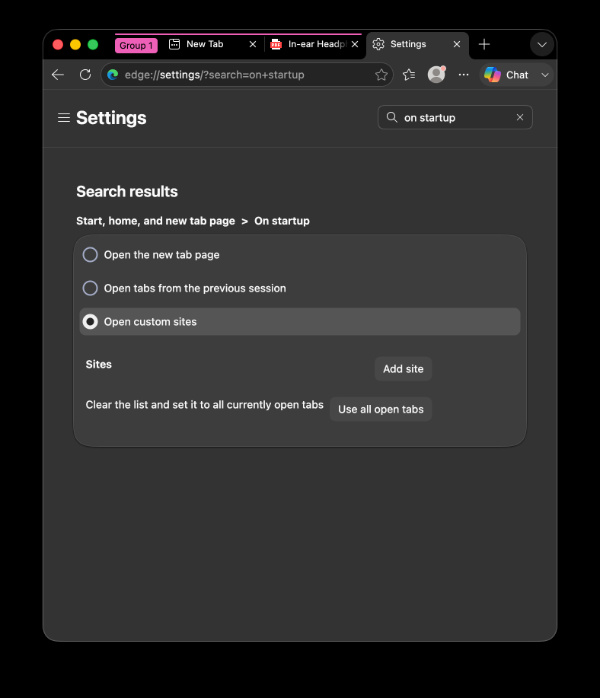This screenshot has height=698, width=600.
Task: Close the In-ear Headp tab
Action: pos(355,44)
